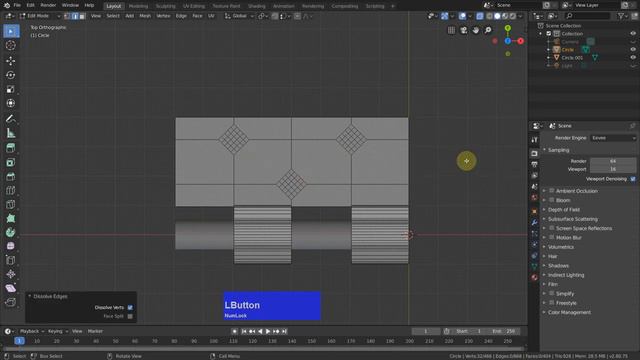Click the outliner search field

click(x=588, y=16)
